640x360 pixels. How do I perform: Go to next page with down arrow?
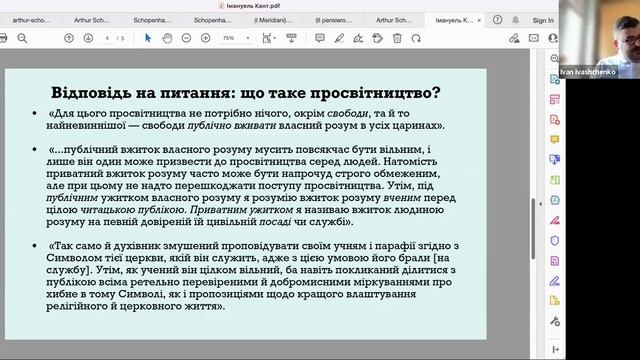(x=88, y=38)
